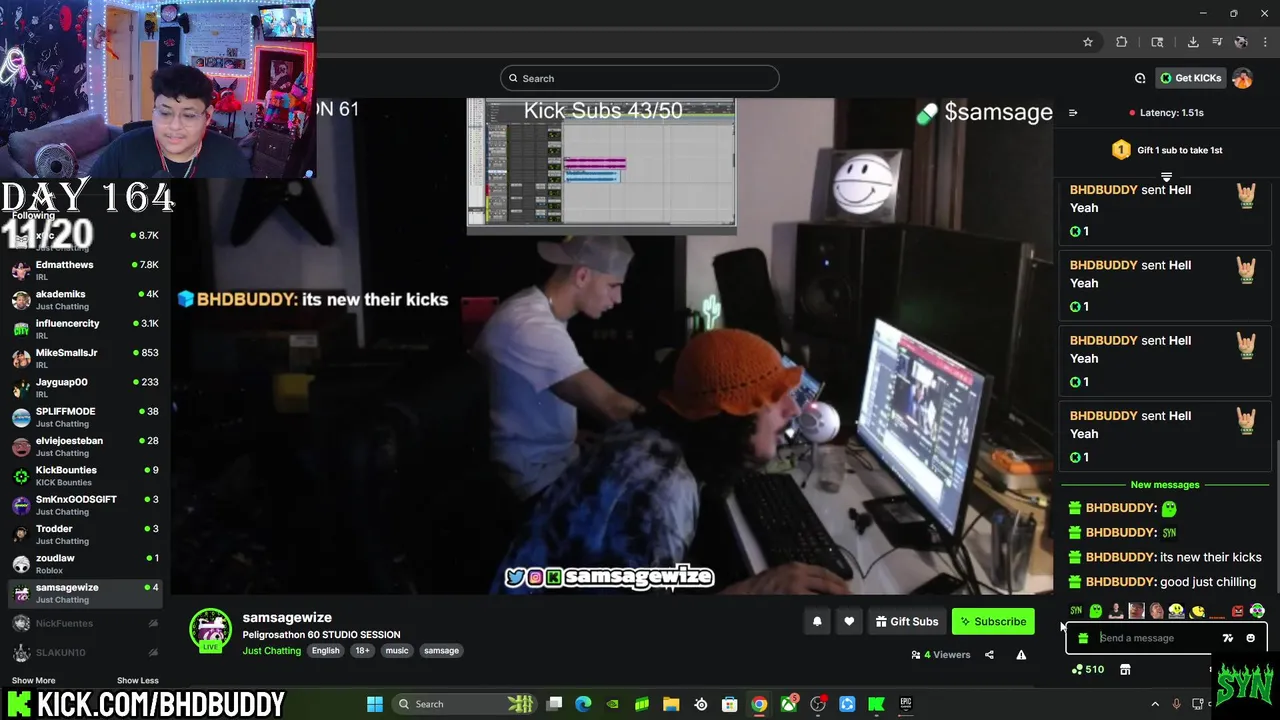This screenshot has height=720, width=1280.
Task: Collapse the list with Show Less
Action: click(x=137, y=681)
